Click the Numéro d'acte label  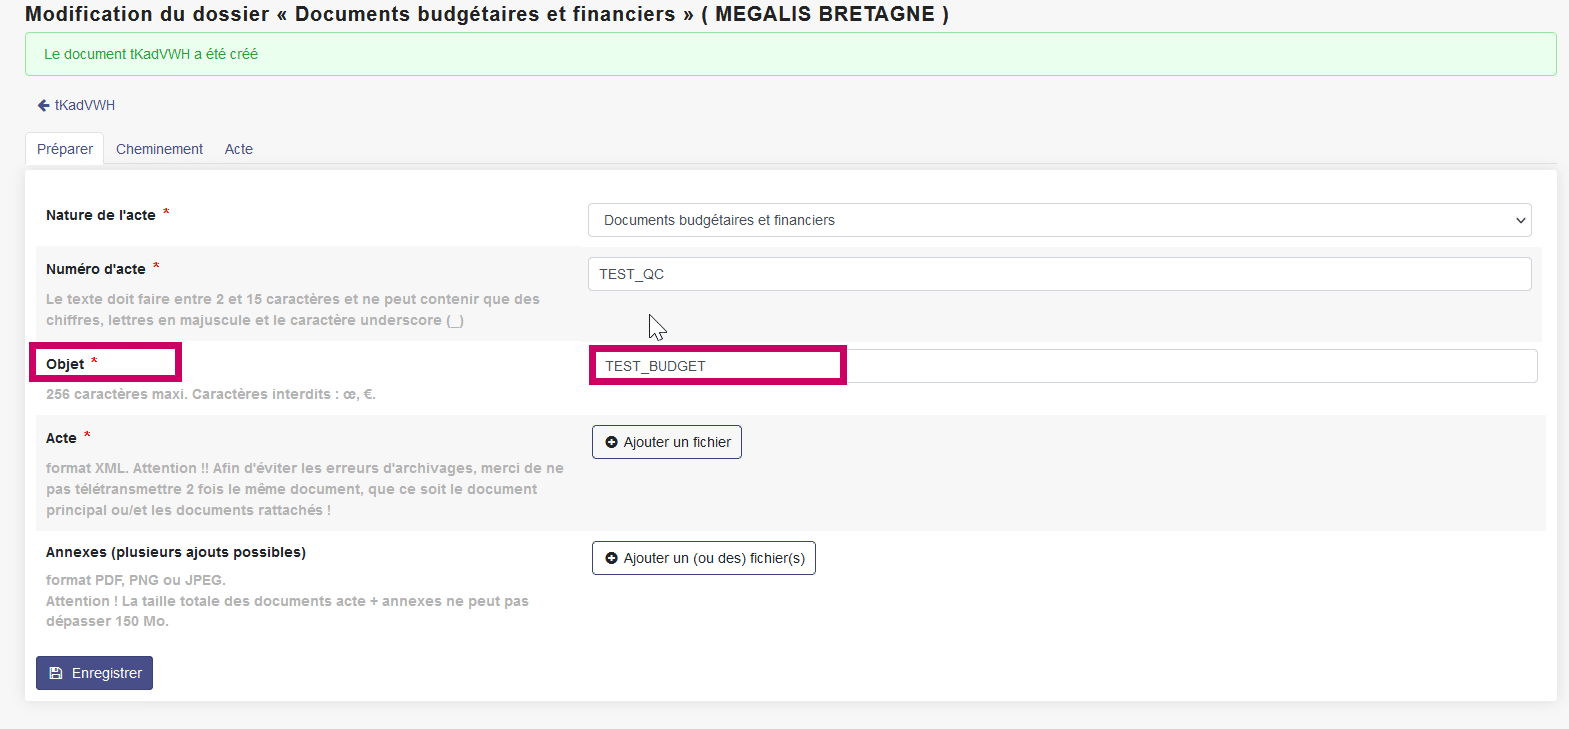96,269
